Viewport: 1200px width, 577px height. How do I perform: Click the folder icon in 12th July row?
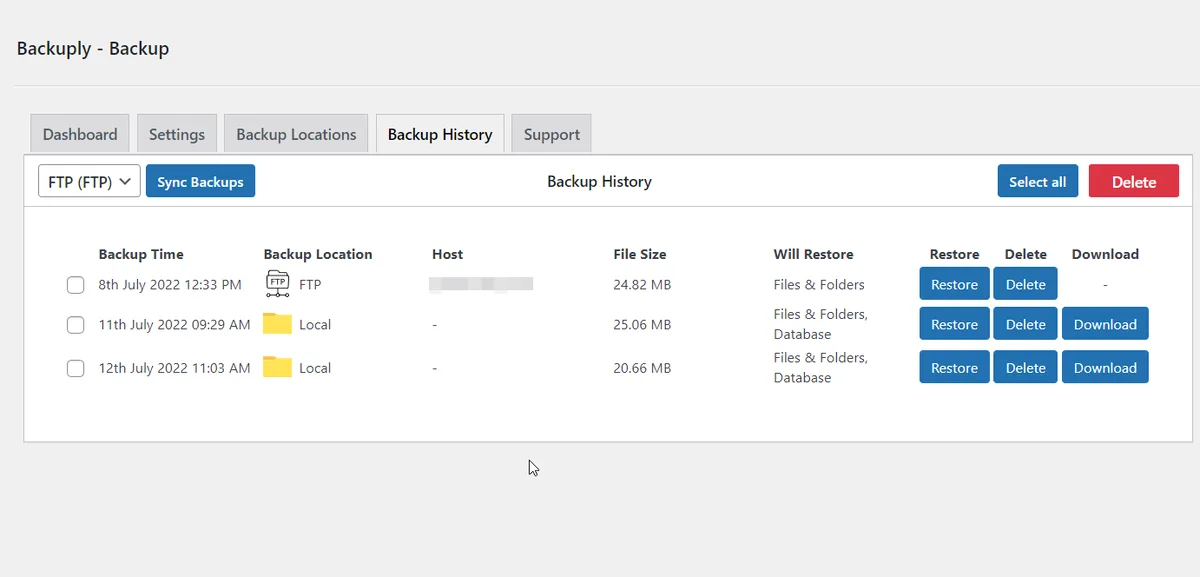(x=277, y=367)
